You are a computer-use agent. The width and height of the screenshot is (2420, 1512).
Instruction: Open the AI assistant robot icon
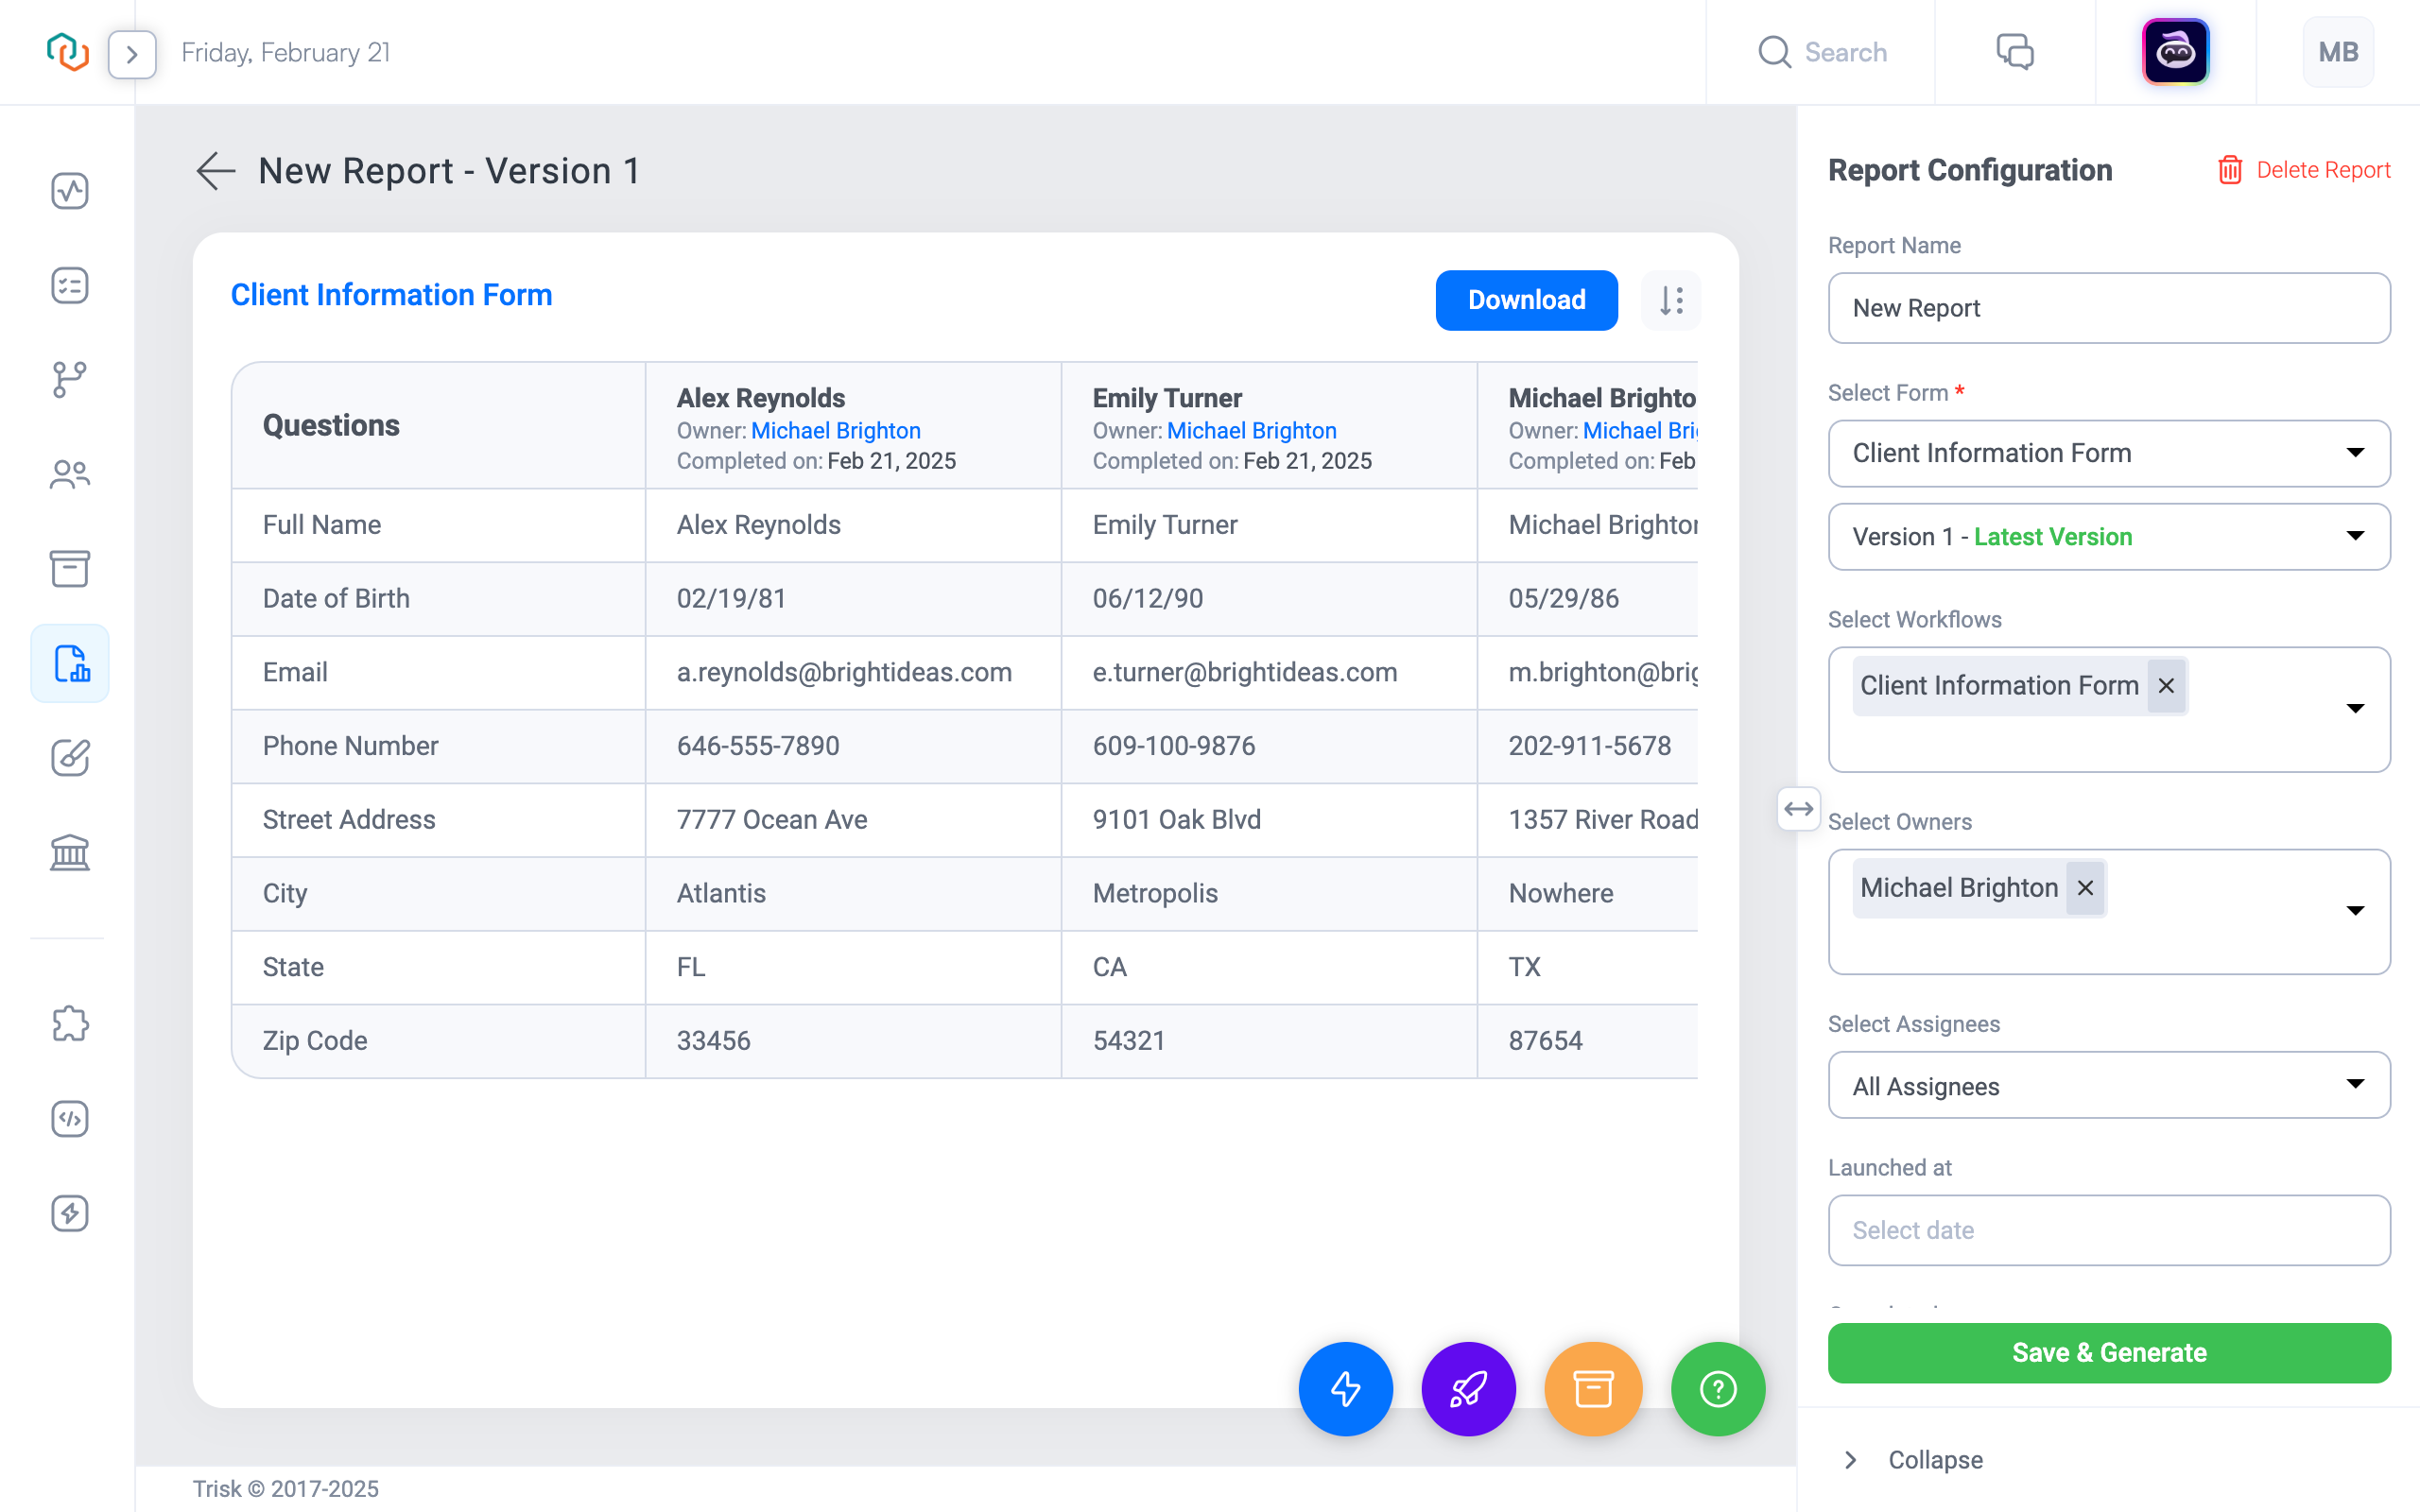[2175, 52]
